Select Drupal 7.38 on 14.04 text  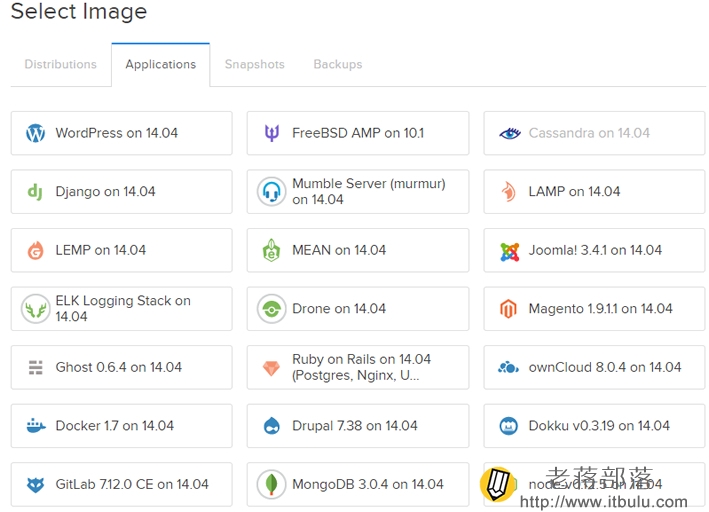point(355,426)
